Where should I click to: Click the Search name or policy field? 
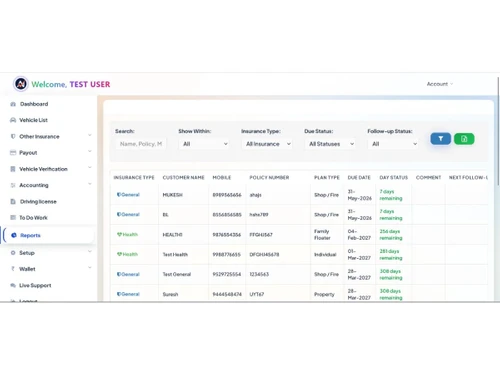pyautogui.click(x=141, y=144)
